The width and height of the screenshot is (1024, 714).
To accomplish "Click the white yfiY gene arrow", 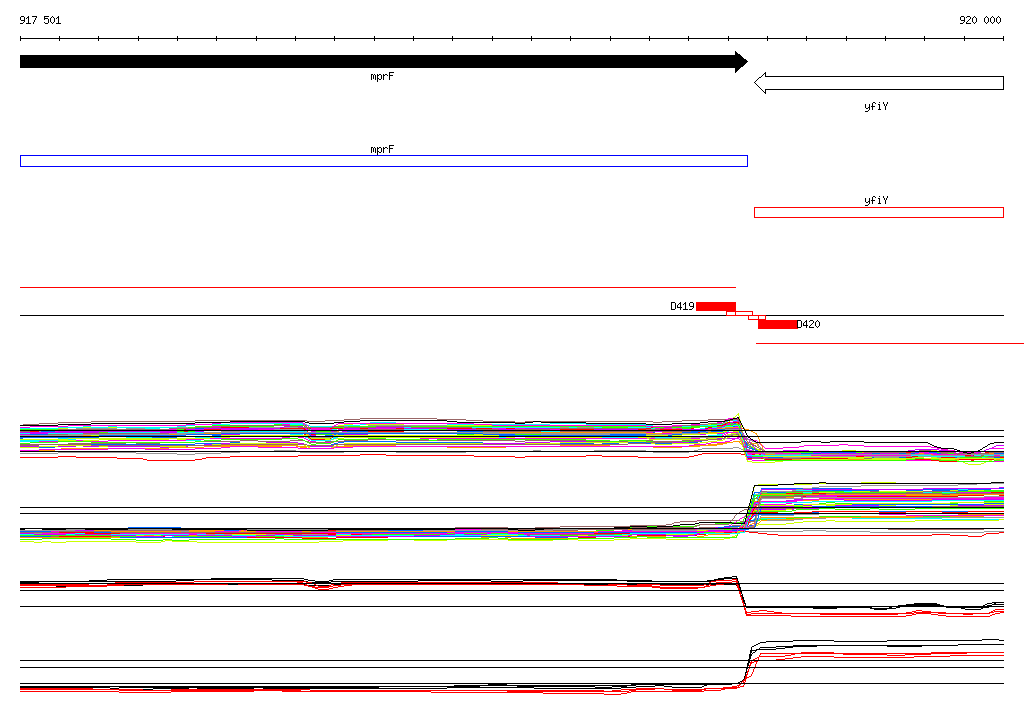I will [x=879, y=83].
